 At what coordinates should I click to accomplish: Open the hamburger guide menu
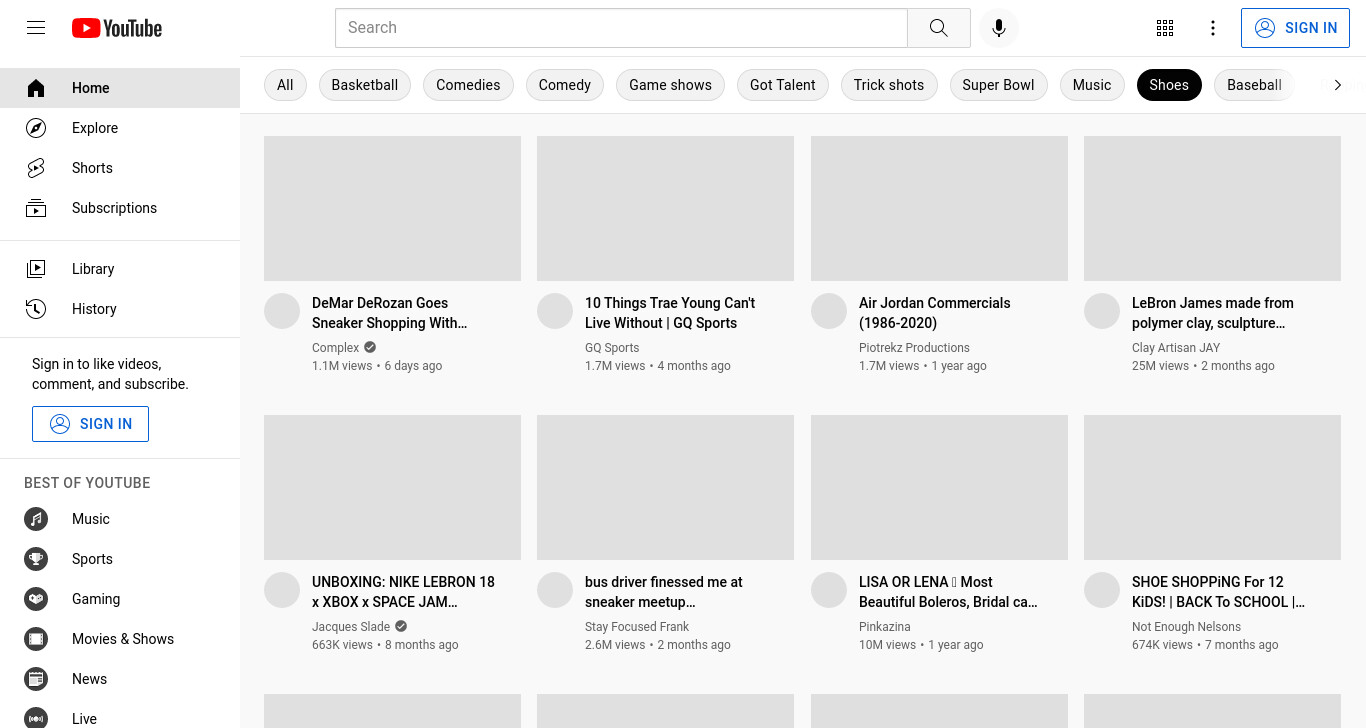pos(36,28)
